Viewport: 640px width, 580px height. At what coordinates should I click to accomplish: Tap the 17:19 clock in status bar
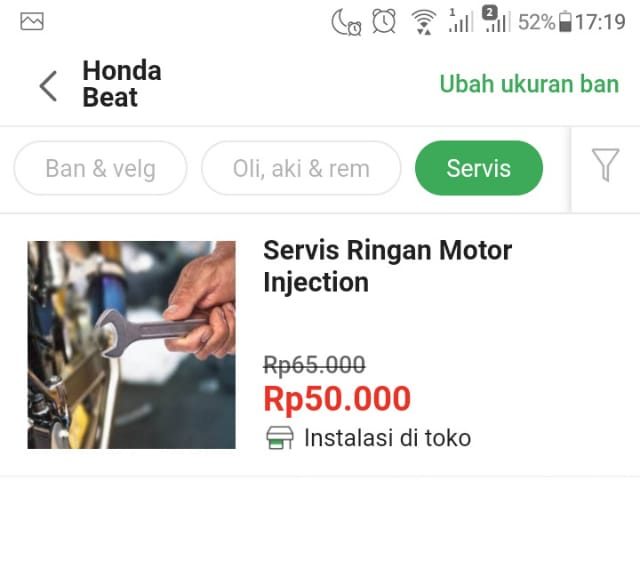click(600, 22)
